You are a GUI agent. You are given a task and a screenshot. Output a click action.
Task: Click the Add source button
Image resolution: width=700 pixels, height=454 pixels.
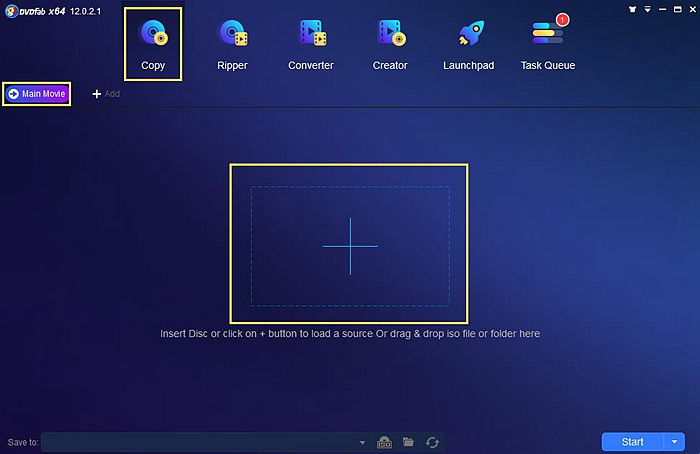tap(106, 94)
